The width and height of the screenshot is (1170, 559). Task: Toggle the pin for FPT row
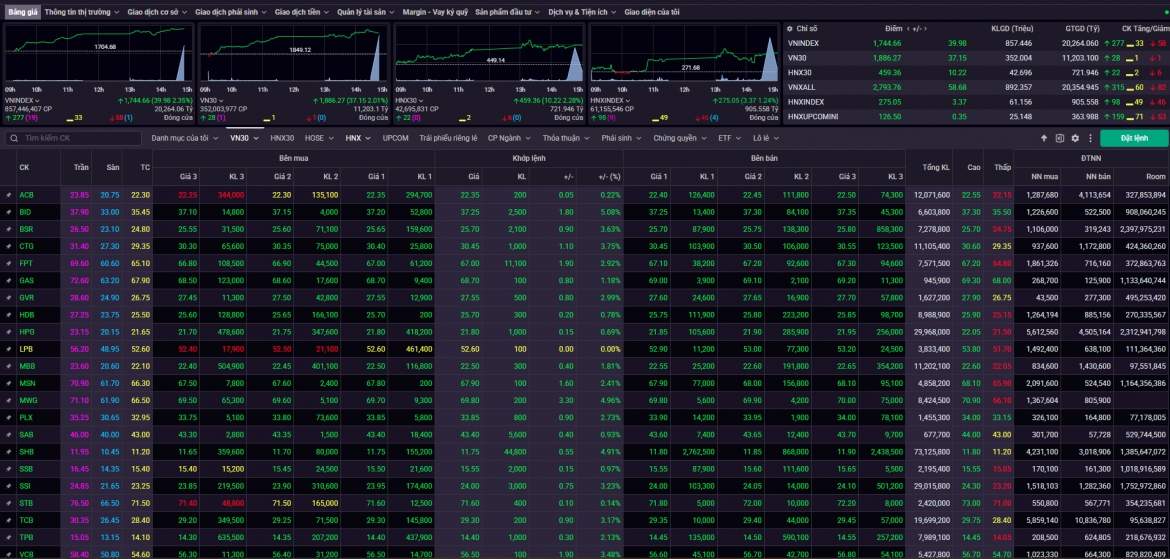pyautogui.click(x=9, y=263)
